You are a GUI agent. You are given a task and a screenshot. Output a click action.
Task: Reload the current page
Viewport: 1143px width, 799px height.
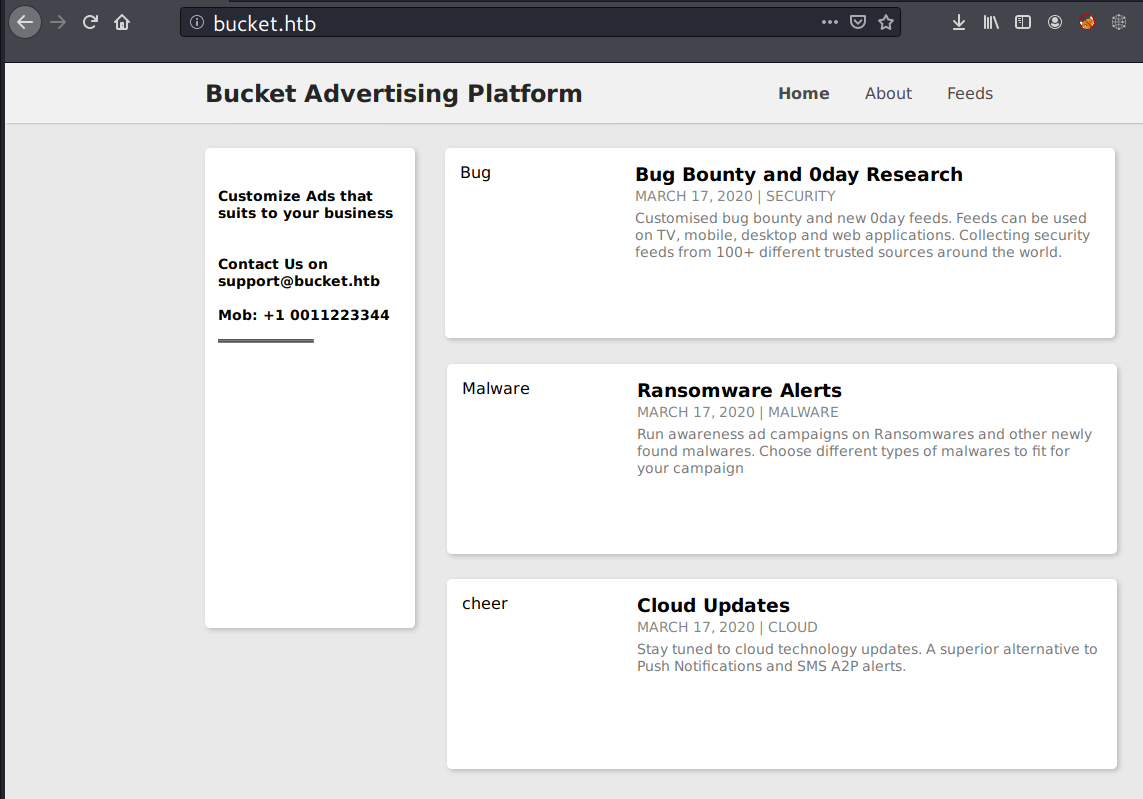click(x=90, y=22)
